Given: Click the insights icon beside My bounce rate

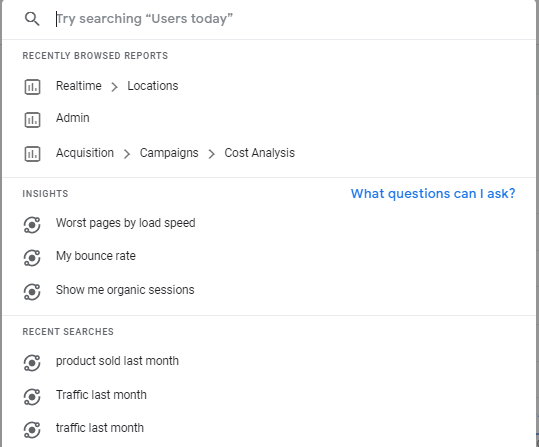Looking at the screenshot, I should point(32,258).
